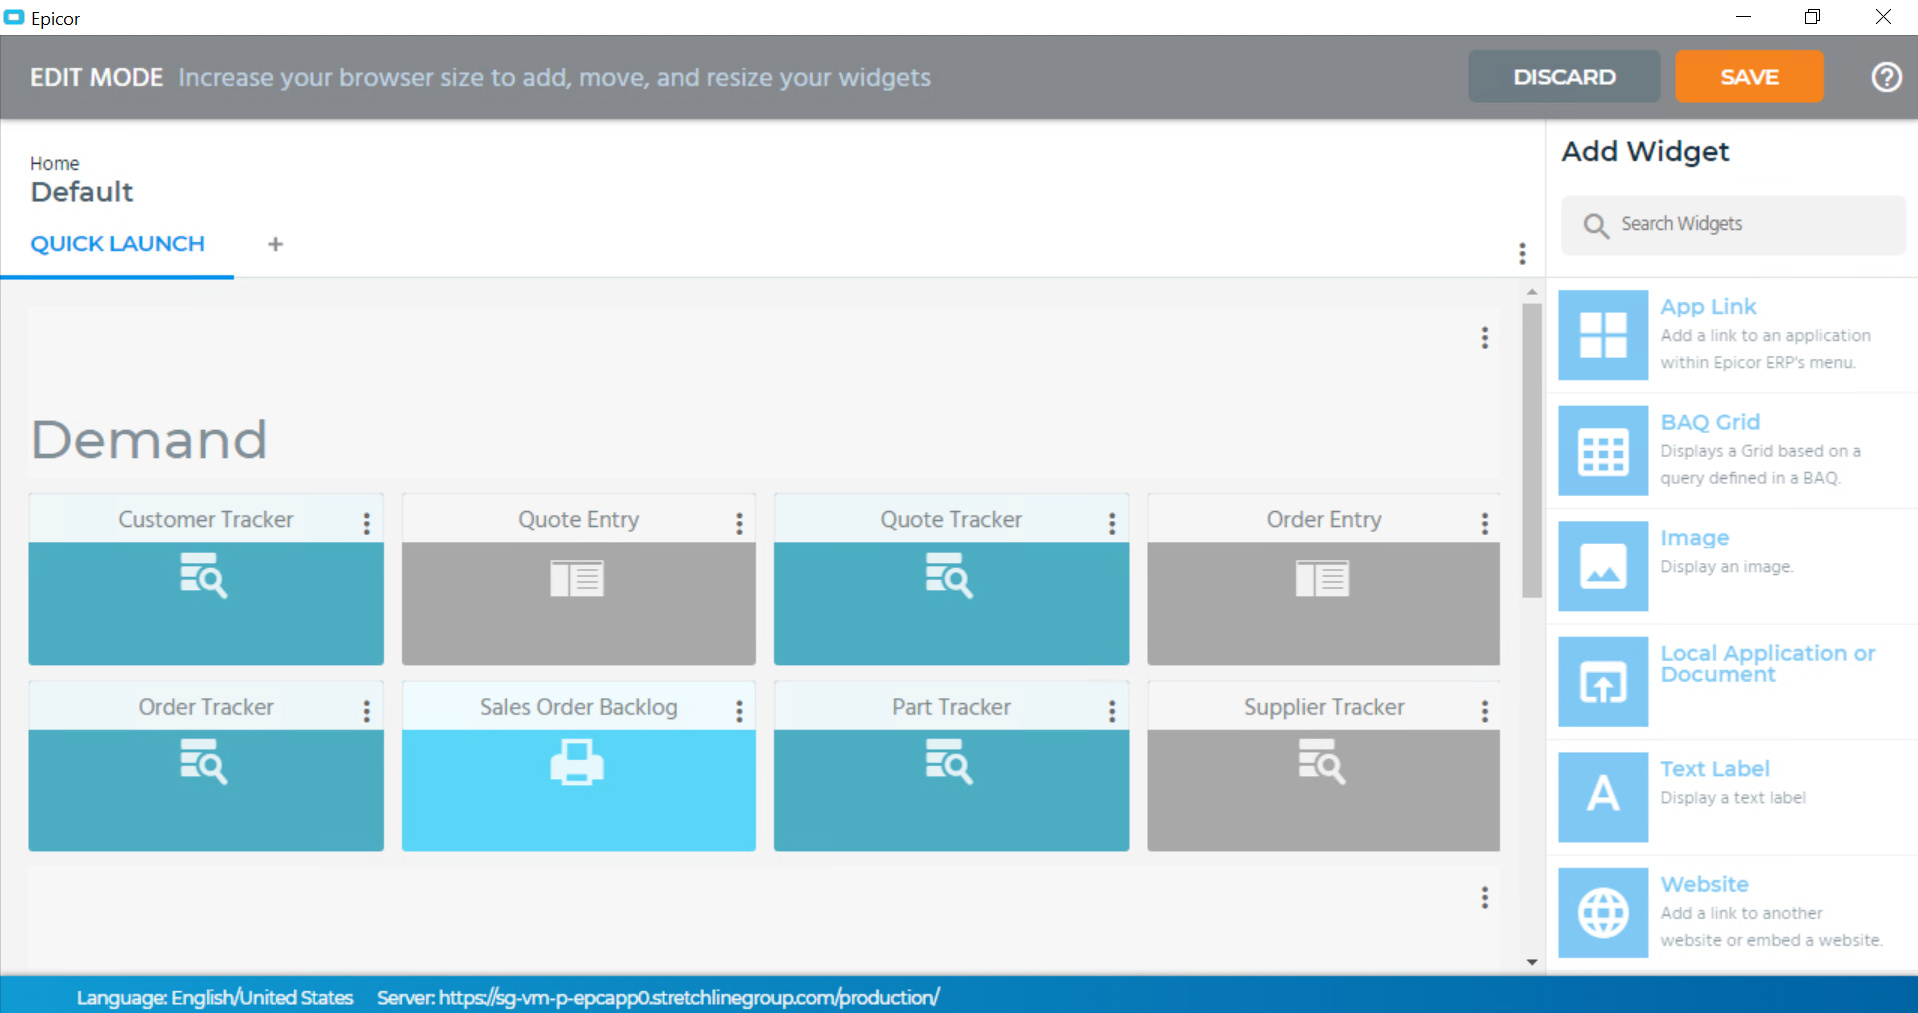Viewport: 1918px width, 1013px height.
Task: Click the scrollbar down arrow
Action: tap(1531, 962)
